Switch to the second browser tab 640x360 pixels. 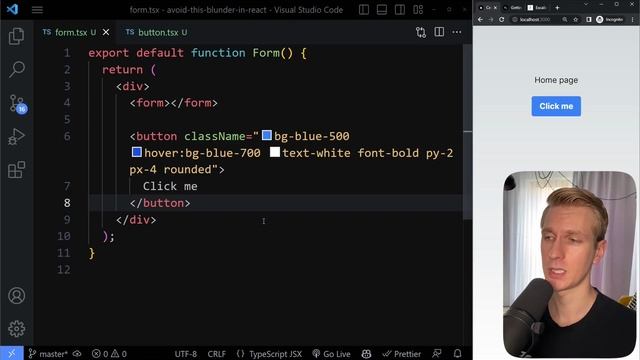(x=513, y=7)
